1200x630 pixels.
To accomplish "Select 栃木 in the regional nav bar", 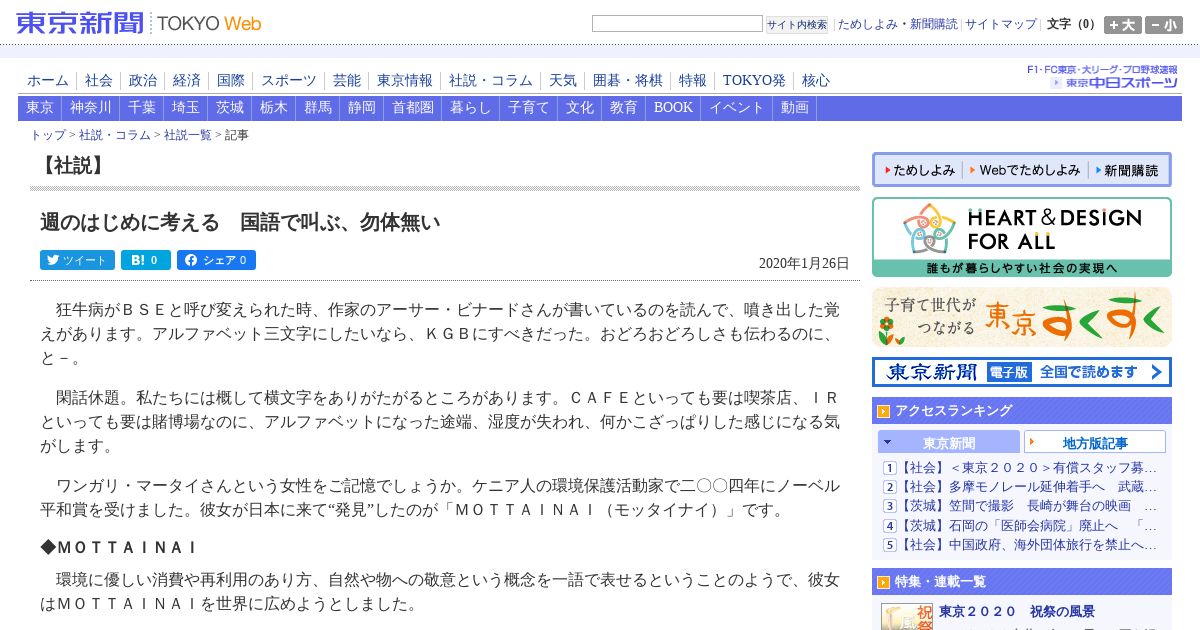I will point(274,108).
